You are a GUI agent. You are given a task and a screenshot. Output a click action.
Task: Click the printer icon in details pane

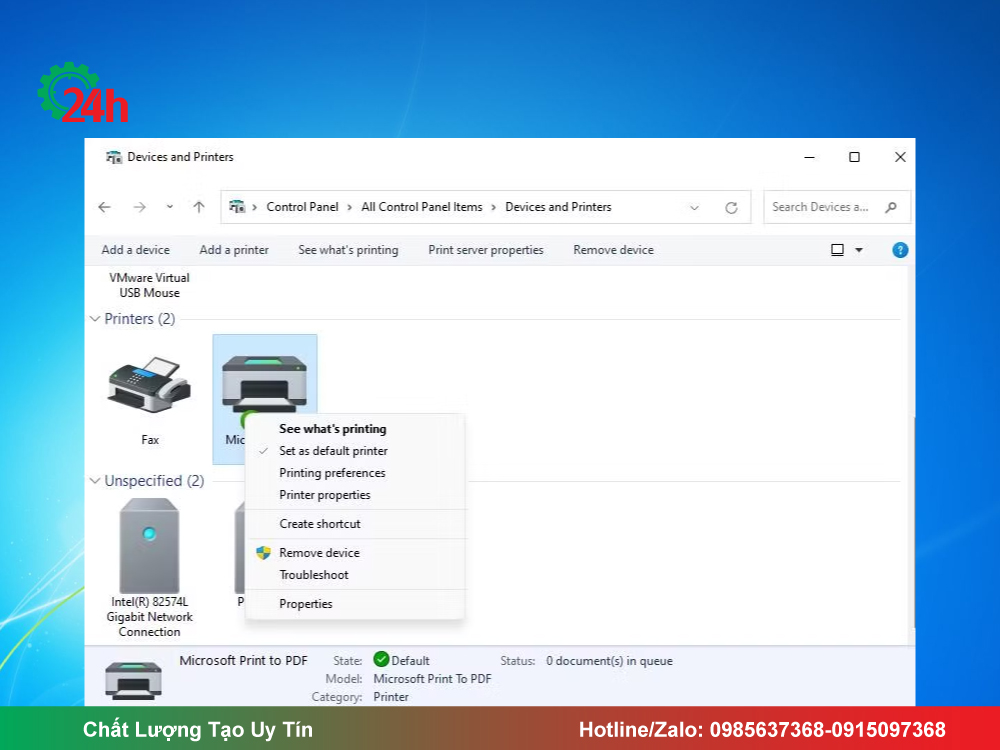133,680
